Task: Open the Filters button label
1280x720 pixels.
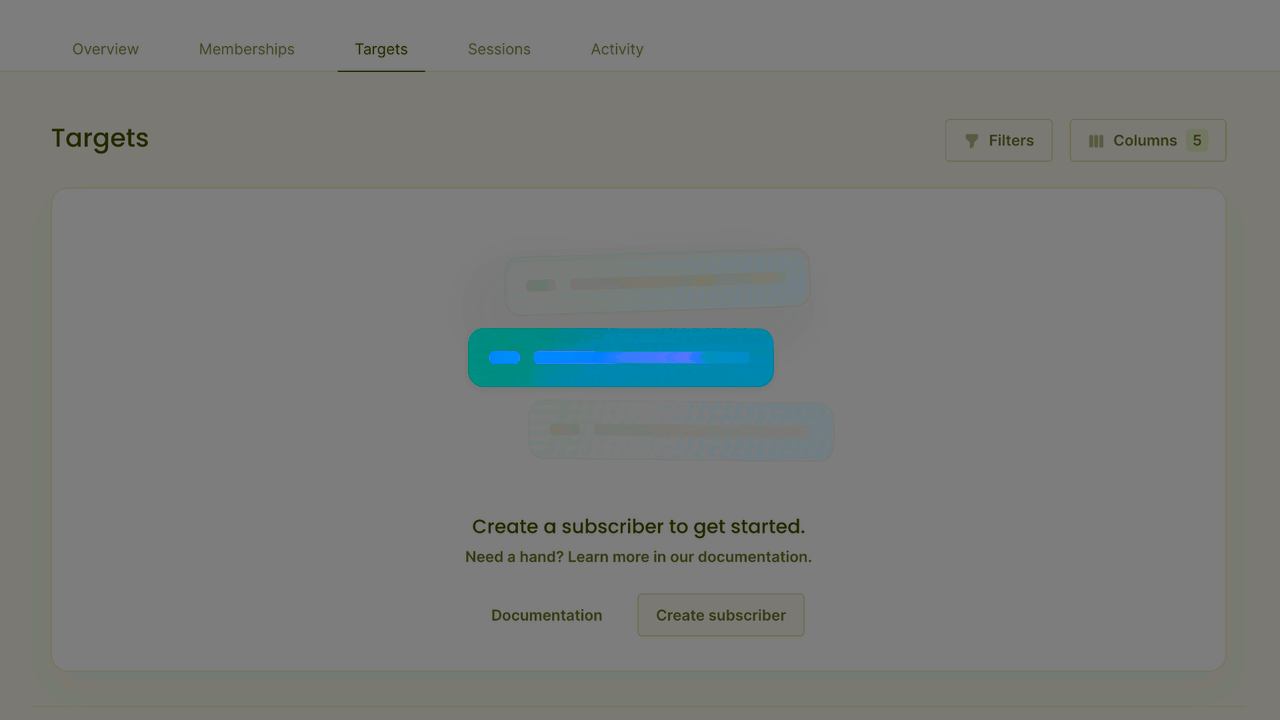Action: click(x=1011, y=141)
